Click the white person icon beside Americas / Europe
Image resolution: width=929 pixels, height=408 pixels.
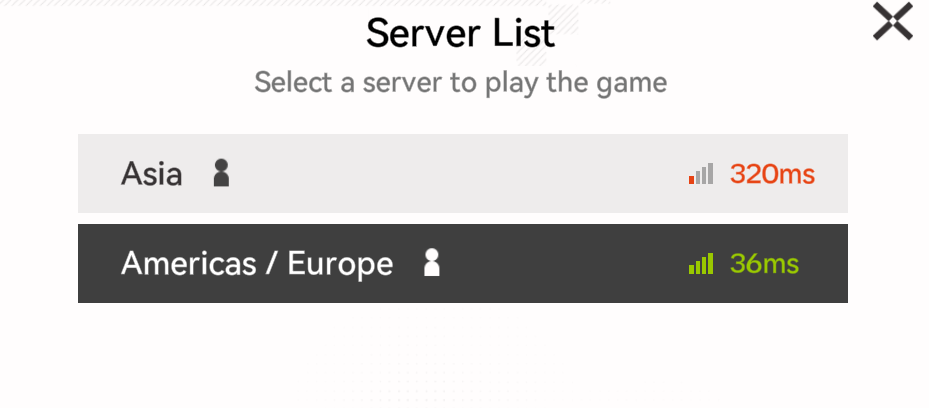[432, 262]
